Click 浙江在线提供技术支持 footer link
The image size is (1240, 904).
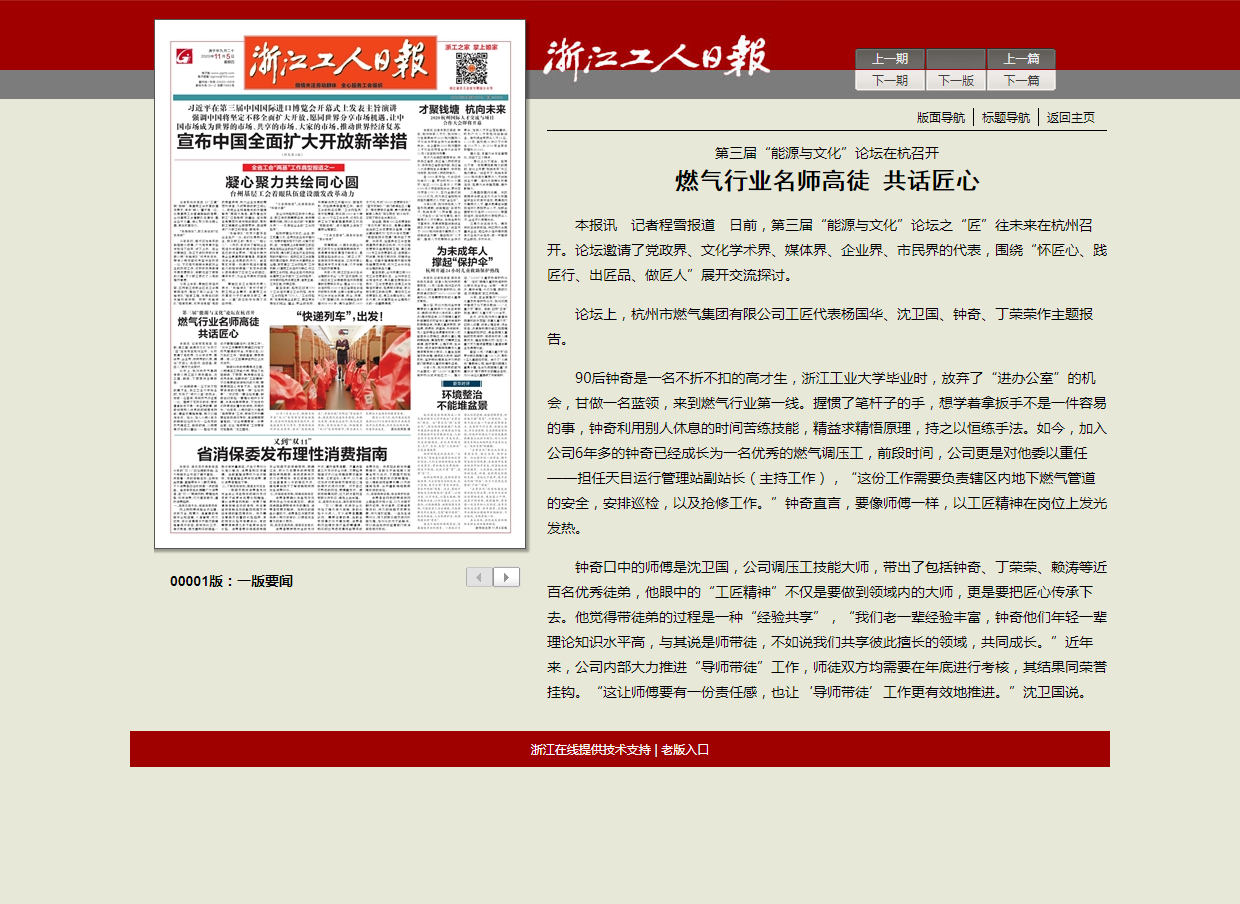[x=590, y=750]
